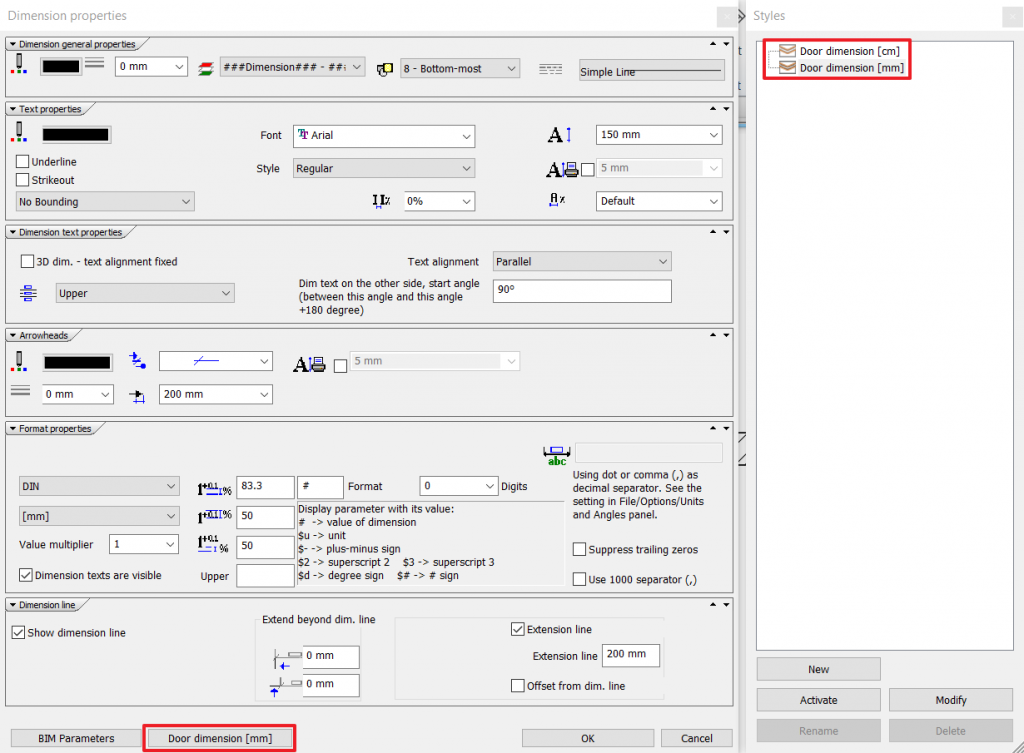Click the Extension line 200 mm field
The image size is (1024, 753).
(x=630, y=655)
